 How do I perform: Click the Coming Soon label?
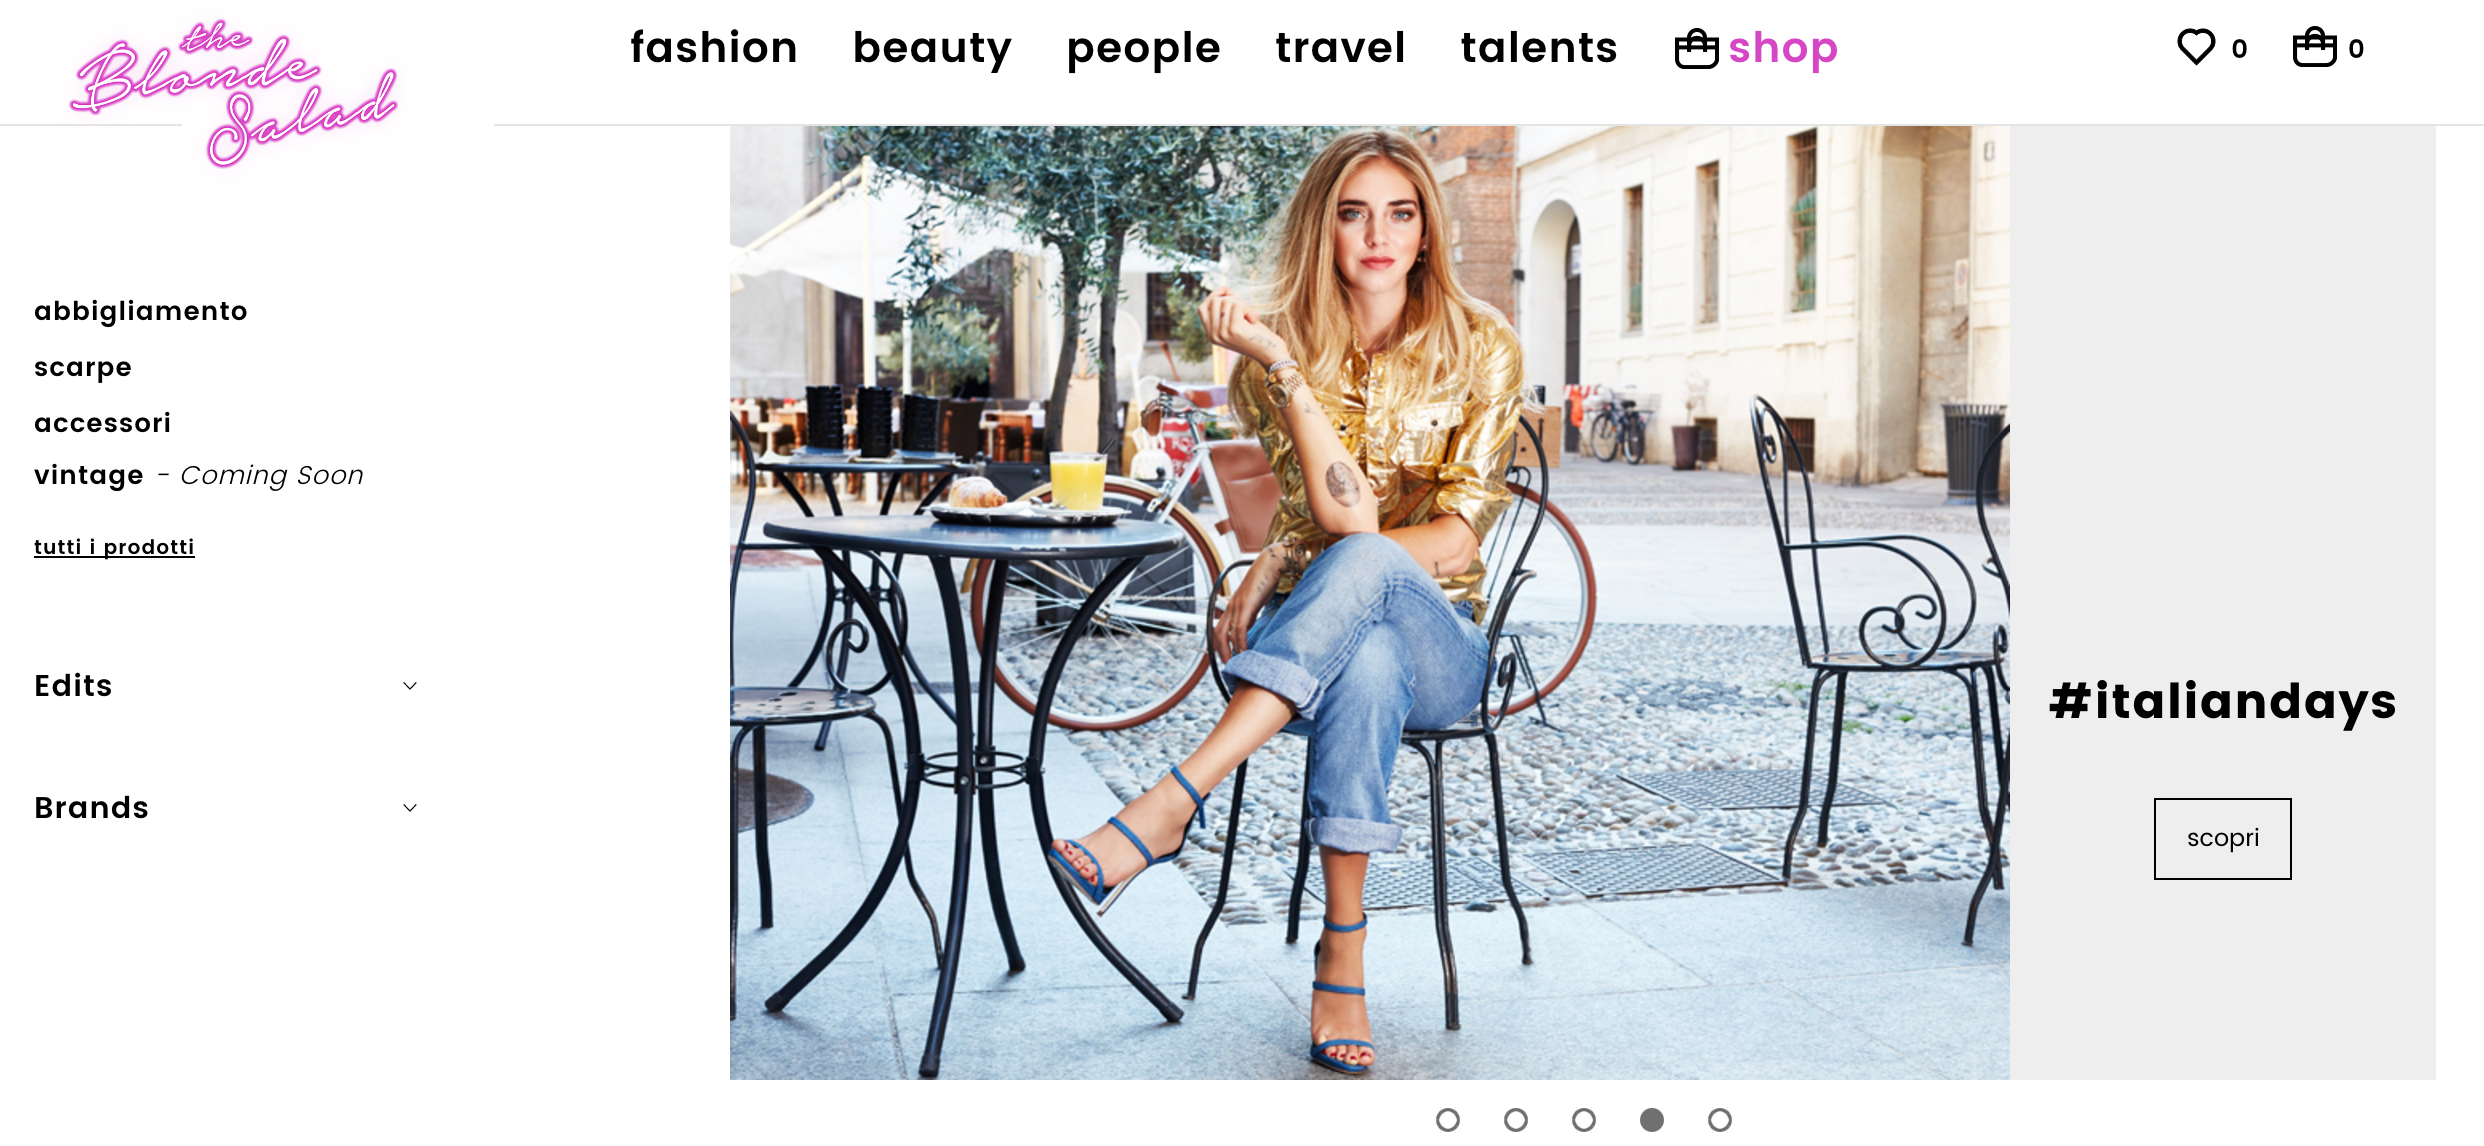click(272, 475)
